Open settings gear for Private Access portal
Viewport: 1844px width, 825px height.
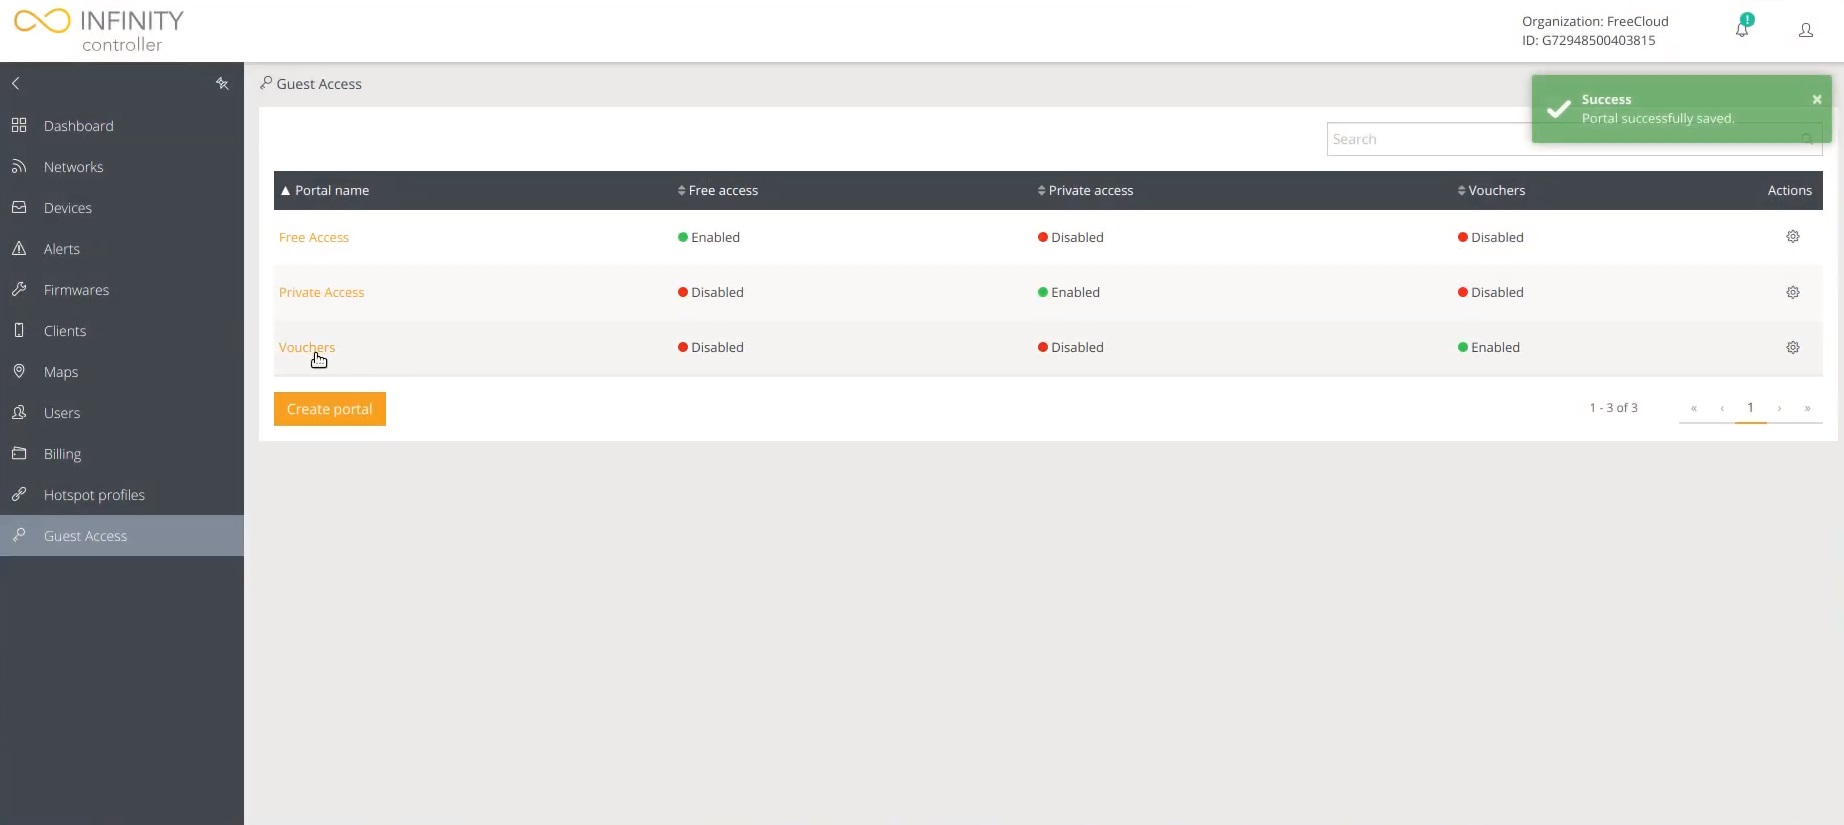coord(1793,292)
